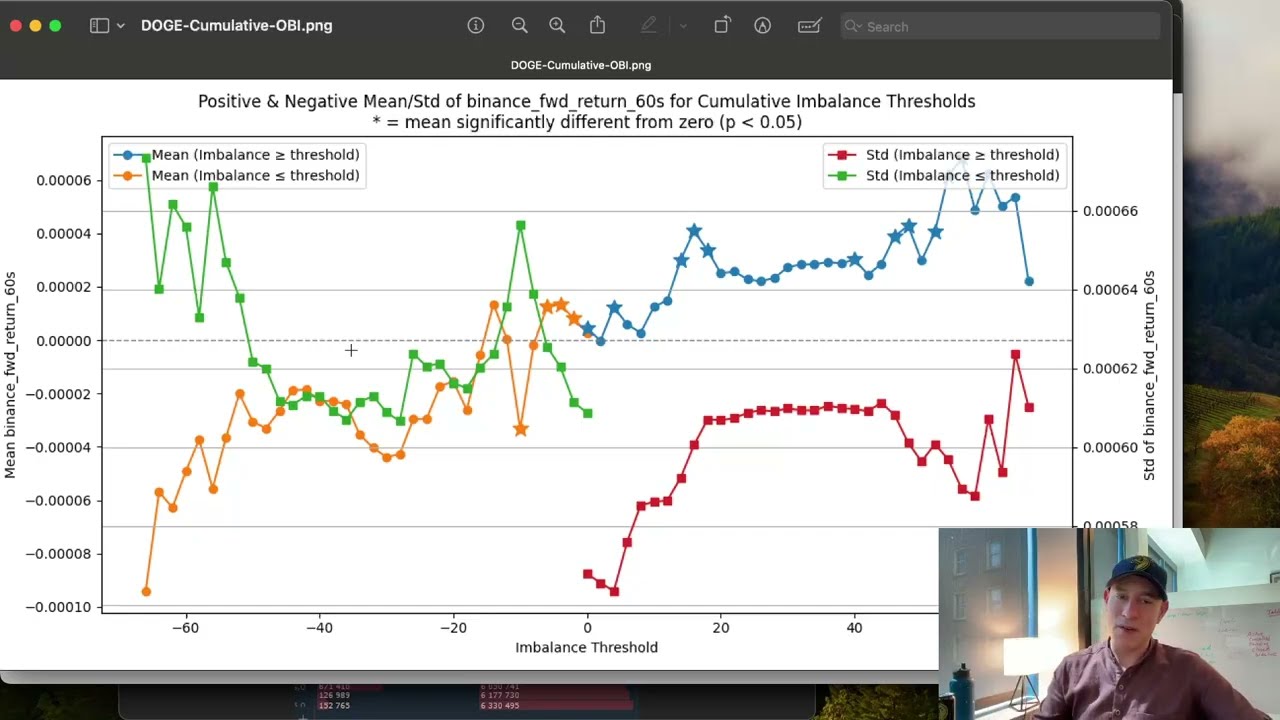Image resolution: width=1280 pixels, height=720 pixels.
Task: Click the y-axis value −0.00010
Action: point(59,607)
